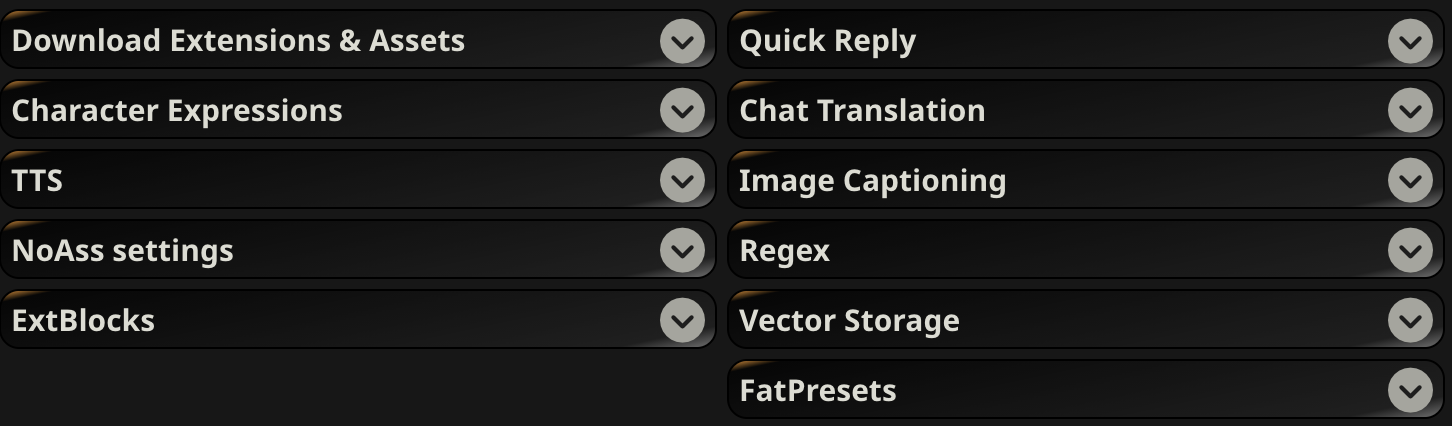Click the Image Captioning title
Viewport: 1452px width, 426px height.
tap(872, 181)
